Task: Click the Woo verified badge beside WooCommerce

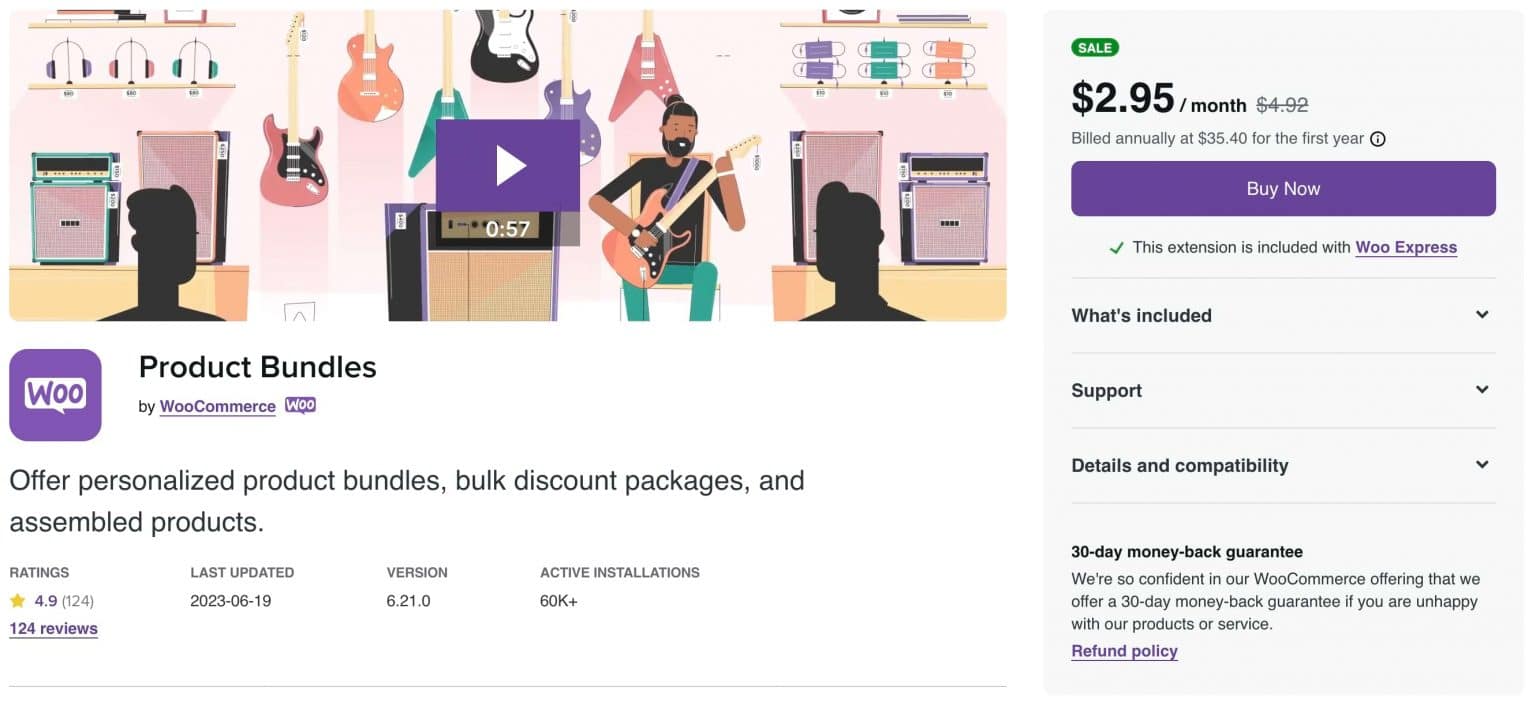Action: point(300,406)
